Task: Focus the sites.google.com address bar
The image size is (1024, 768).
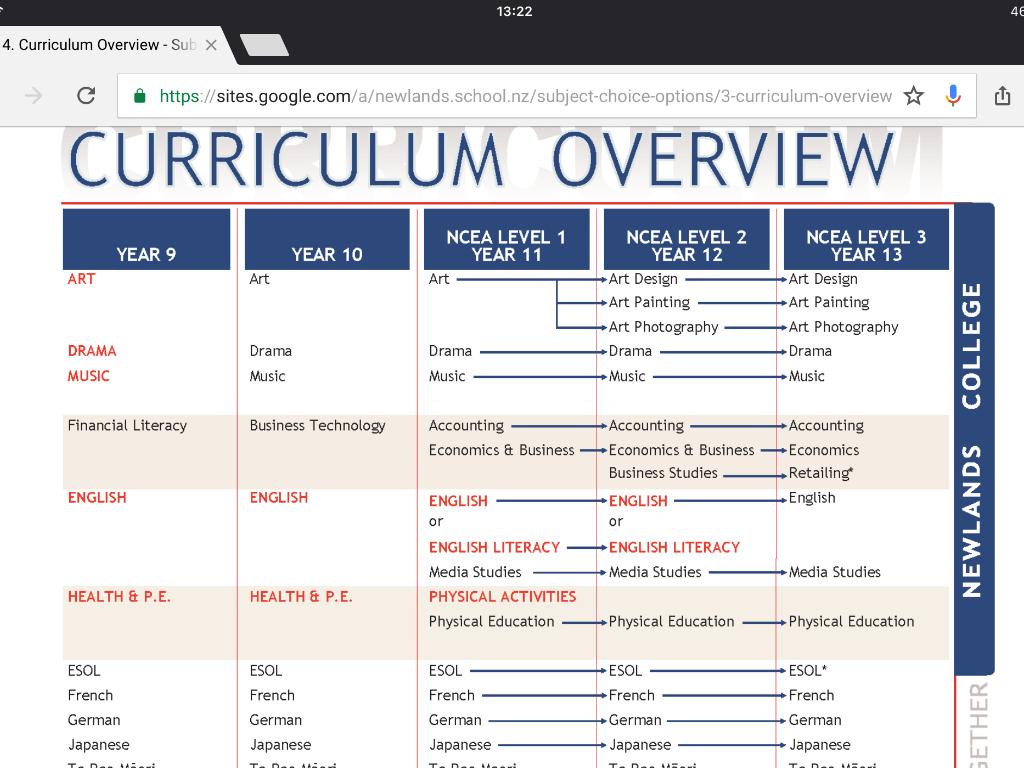Action: click(525, 96)
